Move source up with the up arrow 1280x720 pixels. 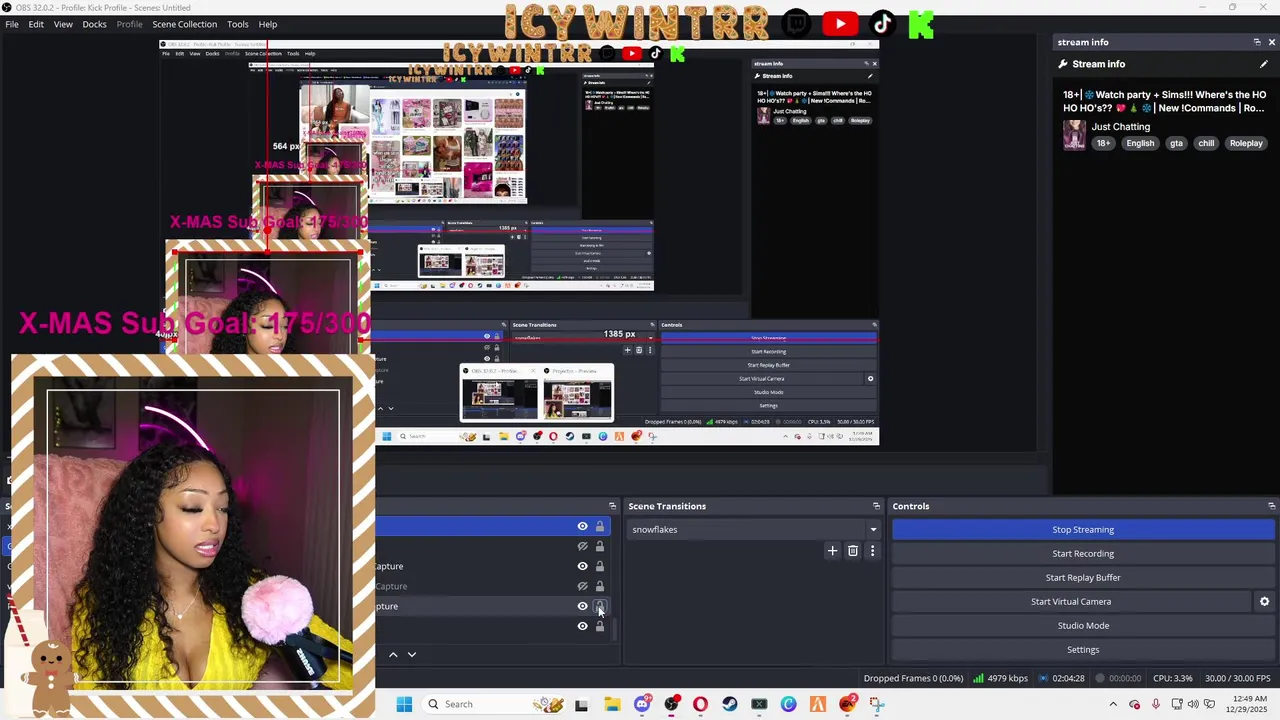[x=393, y=654]
